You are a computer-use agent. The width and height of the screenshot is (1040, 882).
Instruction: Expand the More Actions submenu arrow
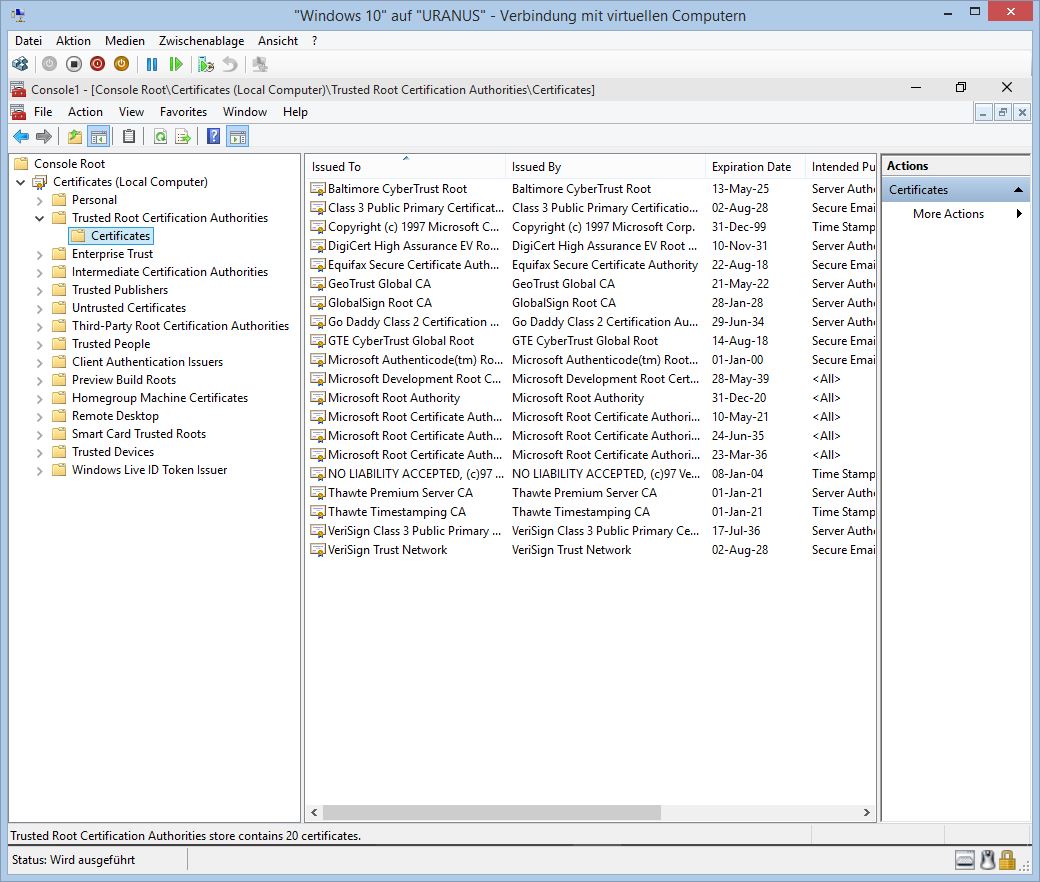click(1019, 214)
